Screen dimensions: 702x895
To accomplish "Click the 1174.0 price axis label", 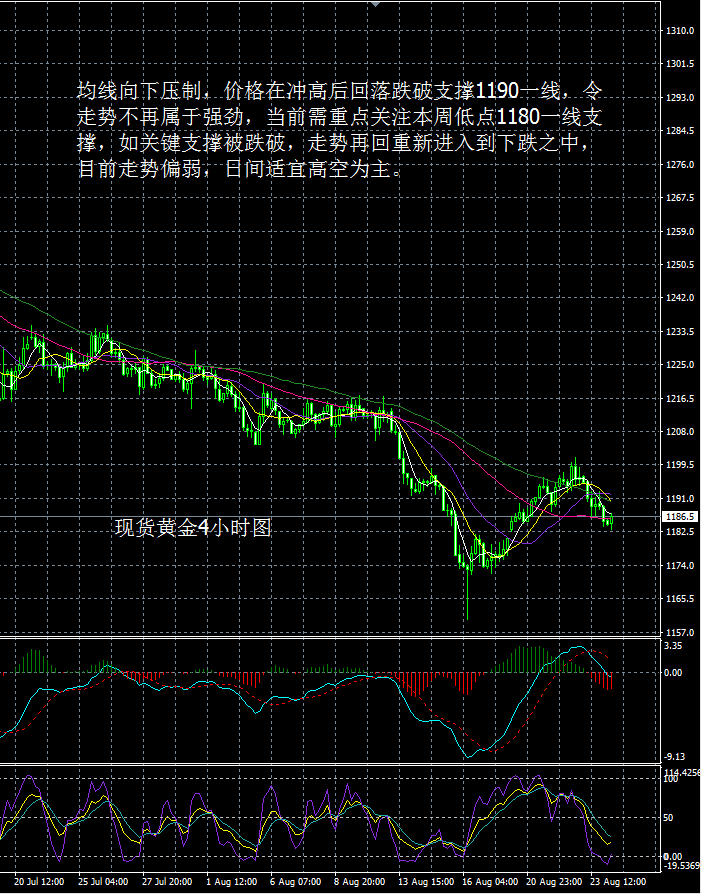I will click(x=680, y=565).
